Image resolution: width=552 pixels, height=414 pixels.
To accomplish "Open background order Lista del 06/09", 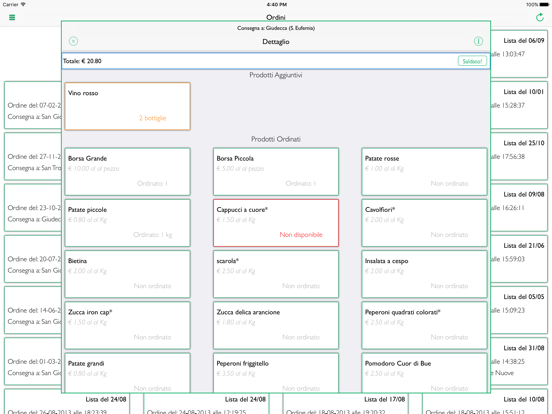I will 519,54.
